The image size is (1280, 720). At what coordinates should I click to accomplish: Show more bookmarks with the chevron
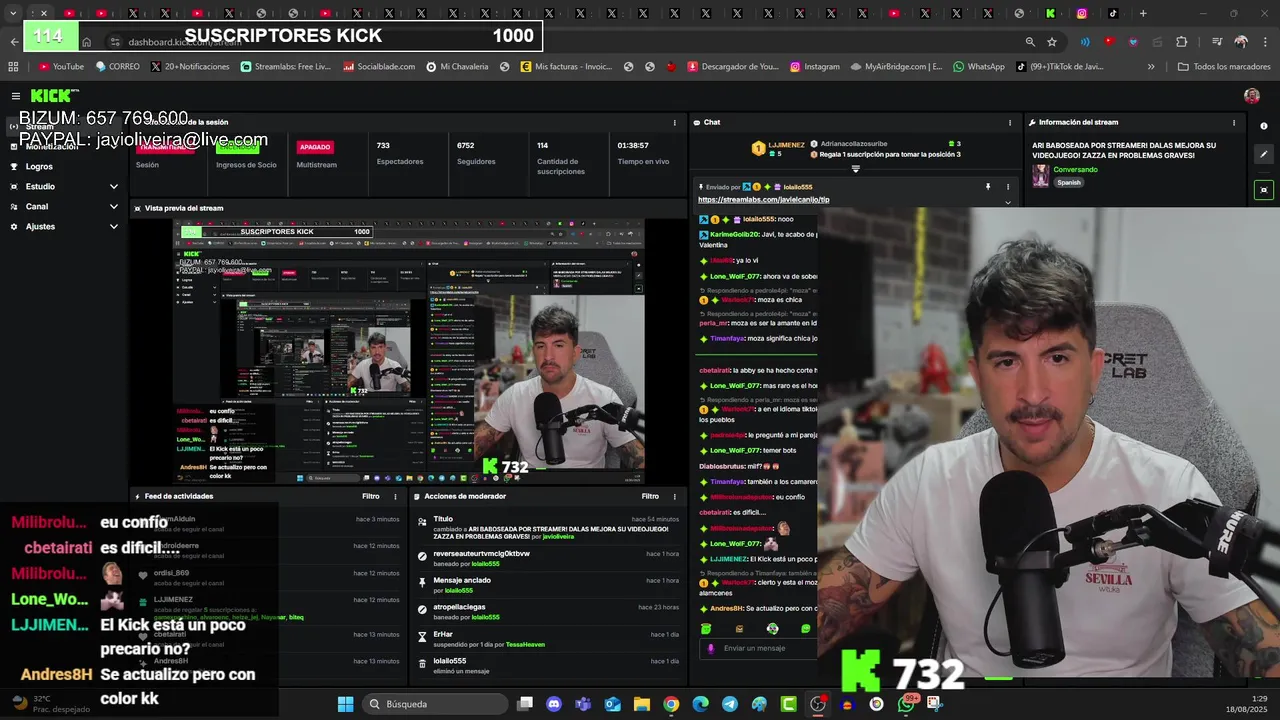pos(1151,67)
